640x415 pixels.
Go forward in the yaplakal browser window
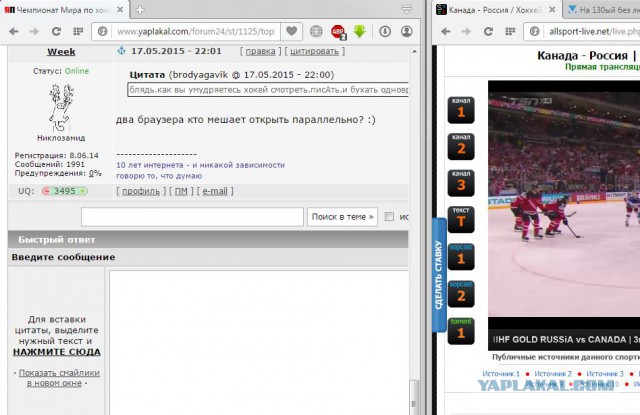click(35, 31)
